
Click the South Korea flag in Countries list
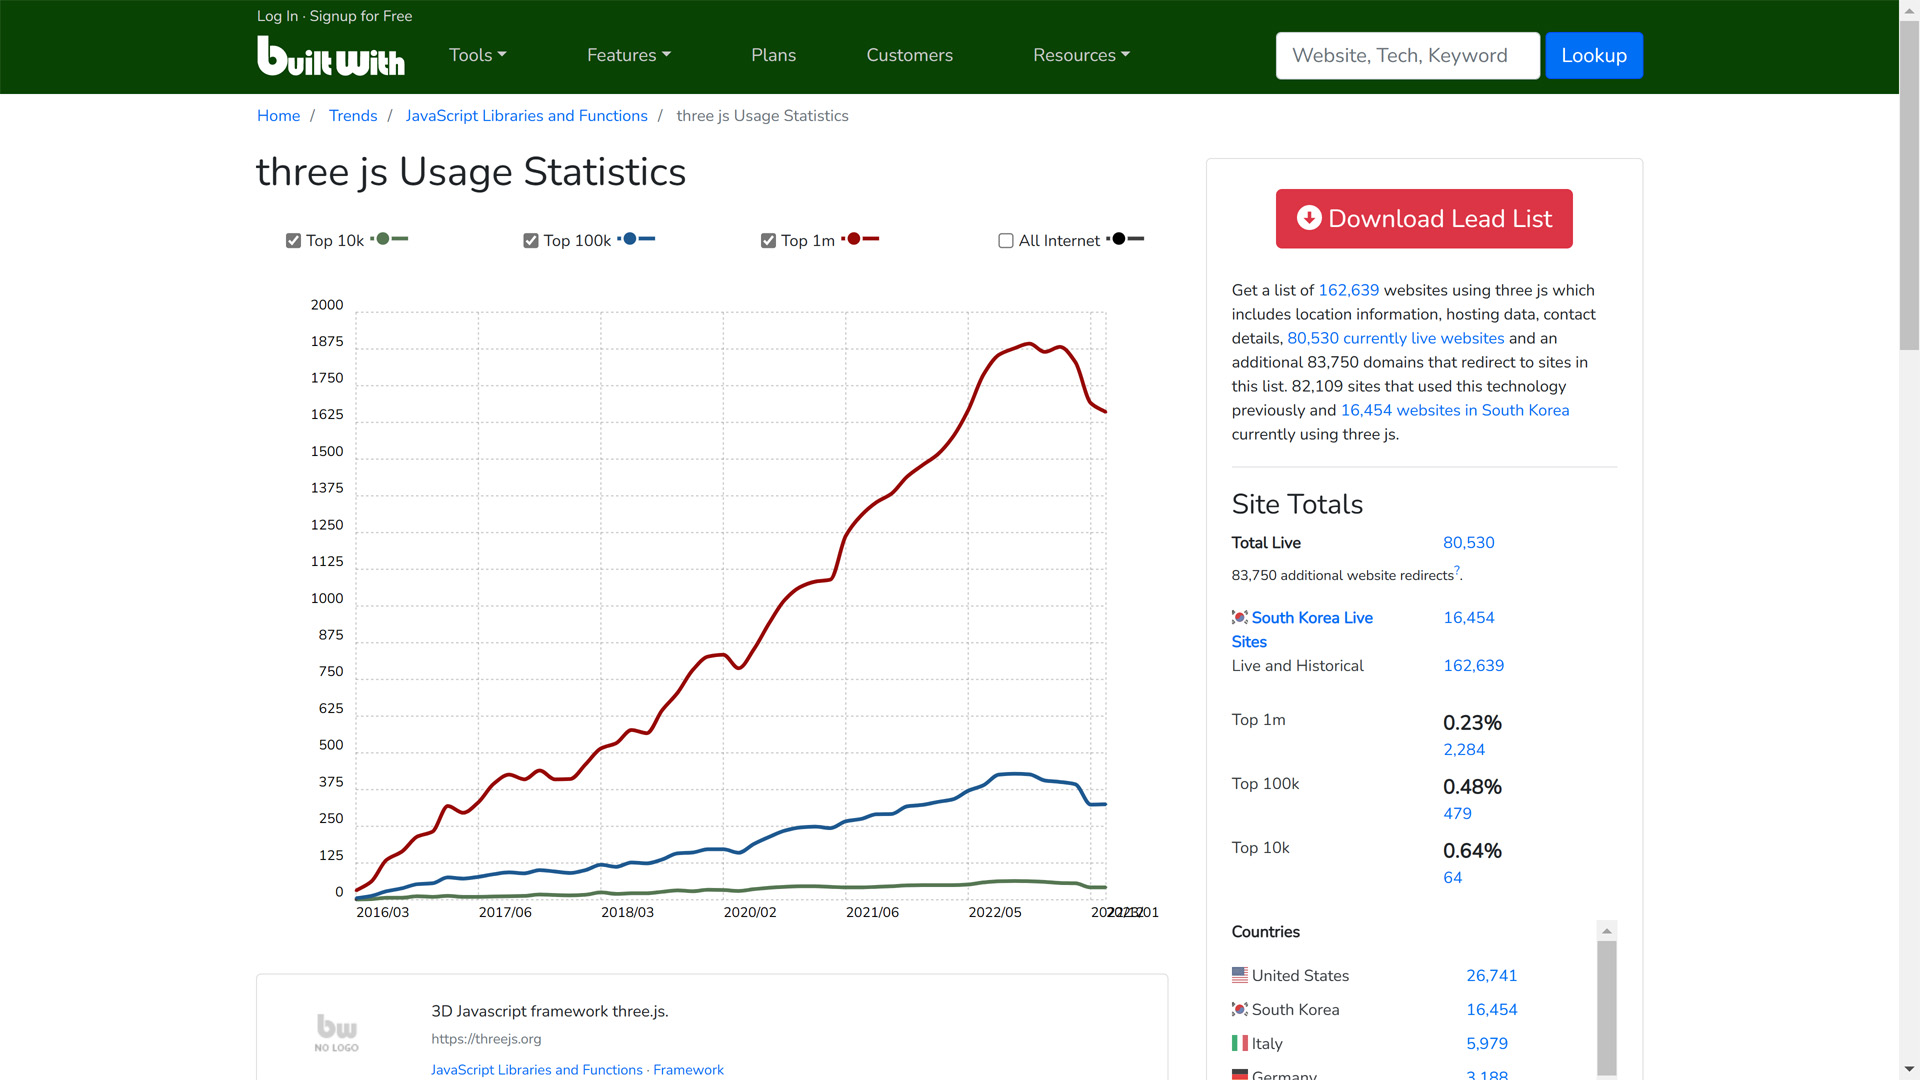click(1240, 1010)
